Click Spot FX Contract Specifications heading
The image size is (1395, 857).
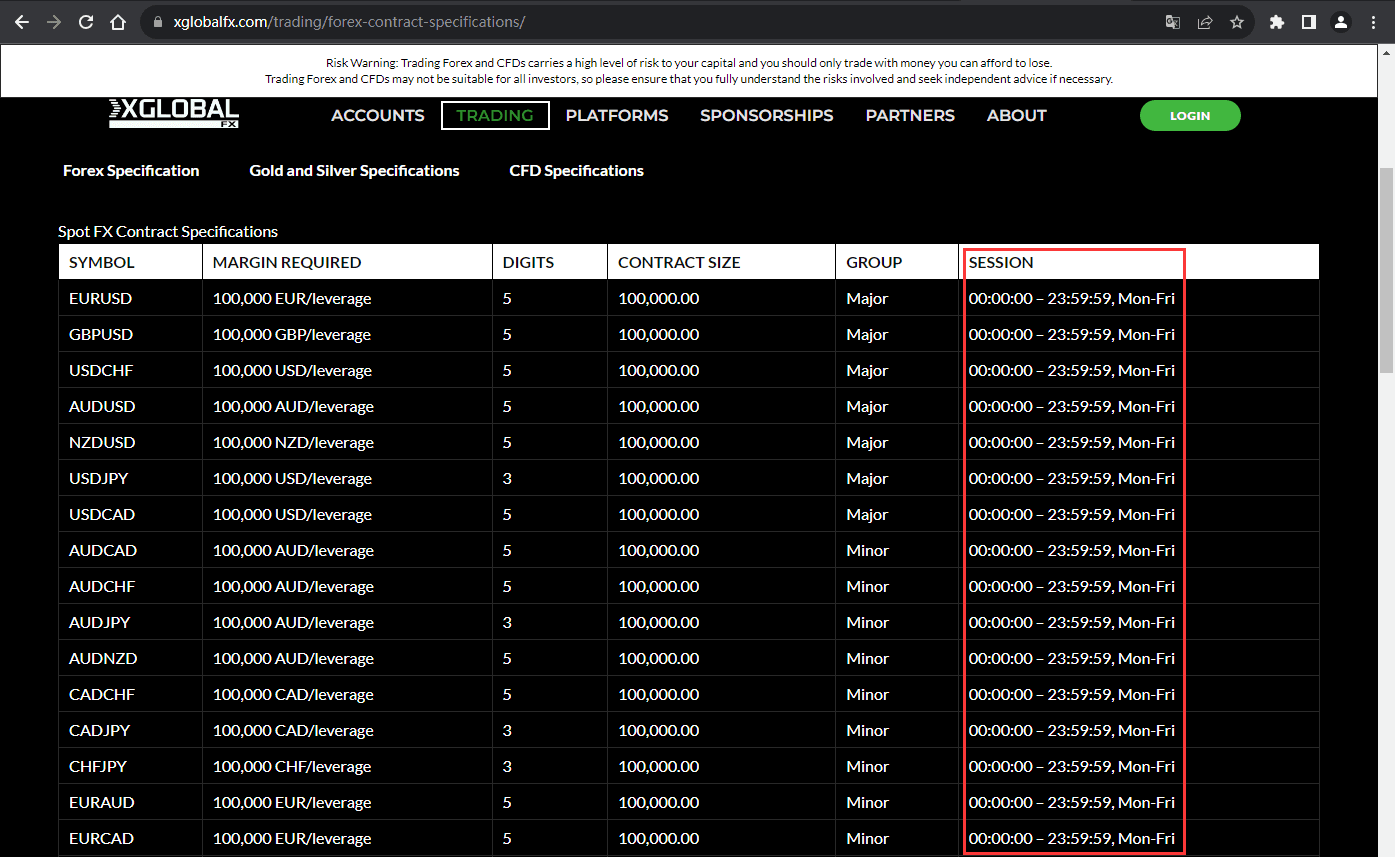click(x=168, y=231)
